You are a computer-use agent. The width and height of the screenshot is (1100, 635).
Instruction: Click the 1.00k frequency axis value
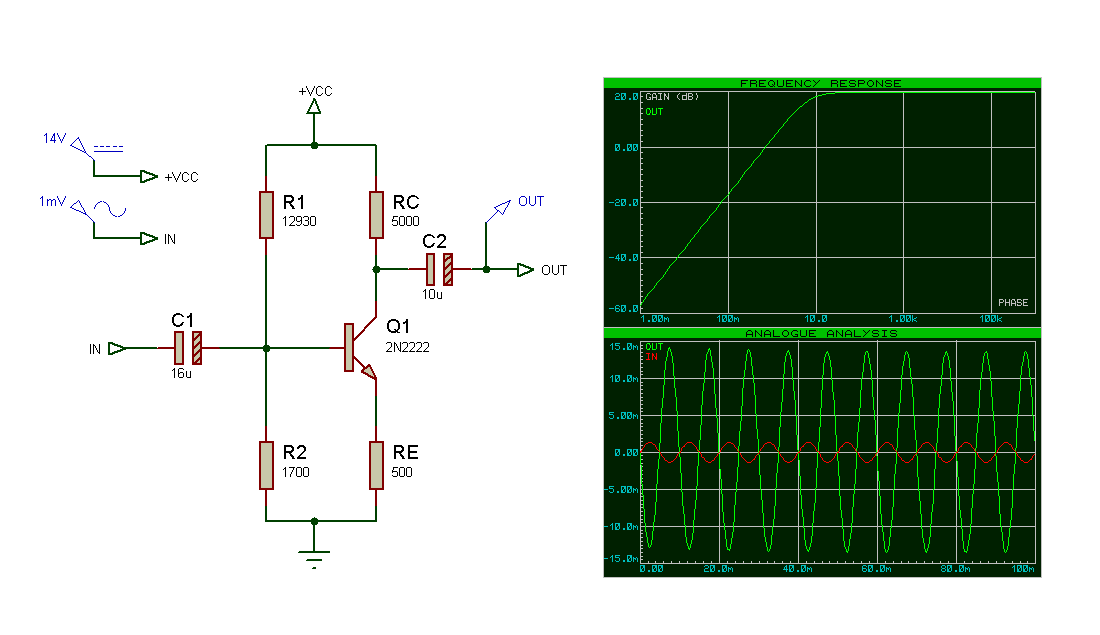pyautogui.click(x=902, y=319)
